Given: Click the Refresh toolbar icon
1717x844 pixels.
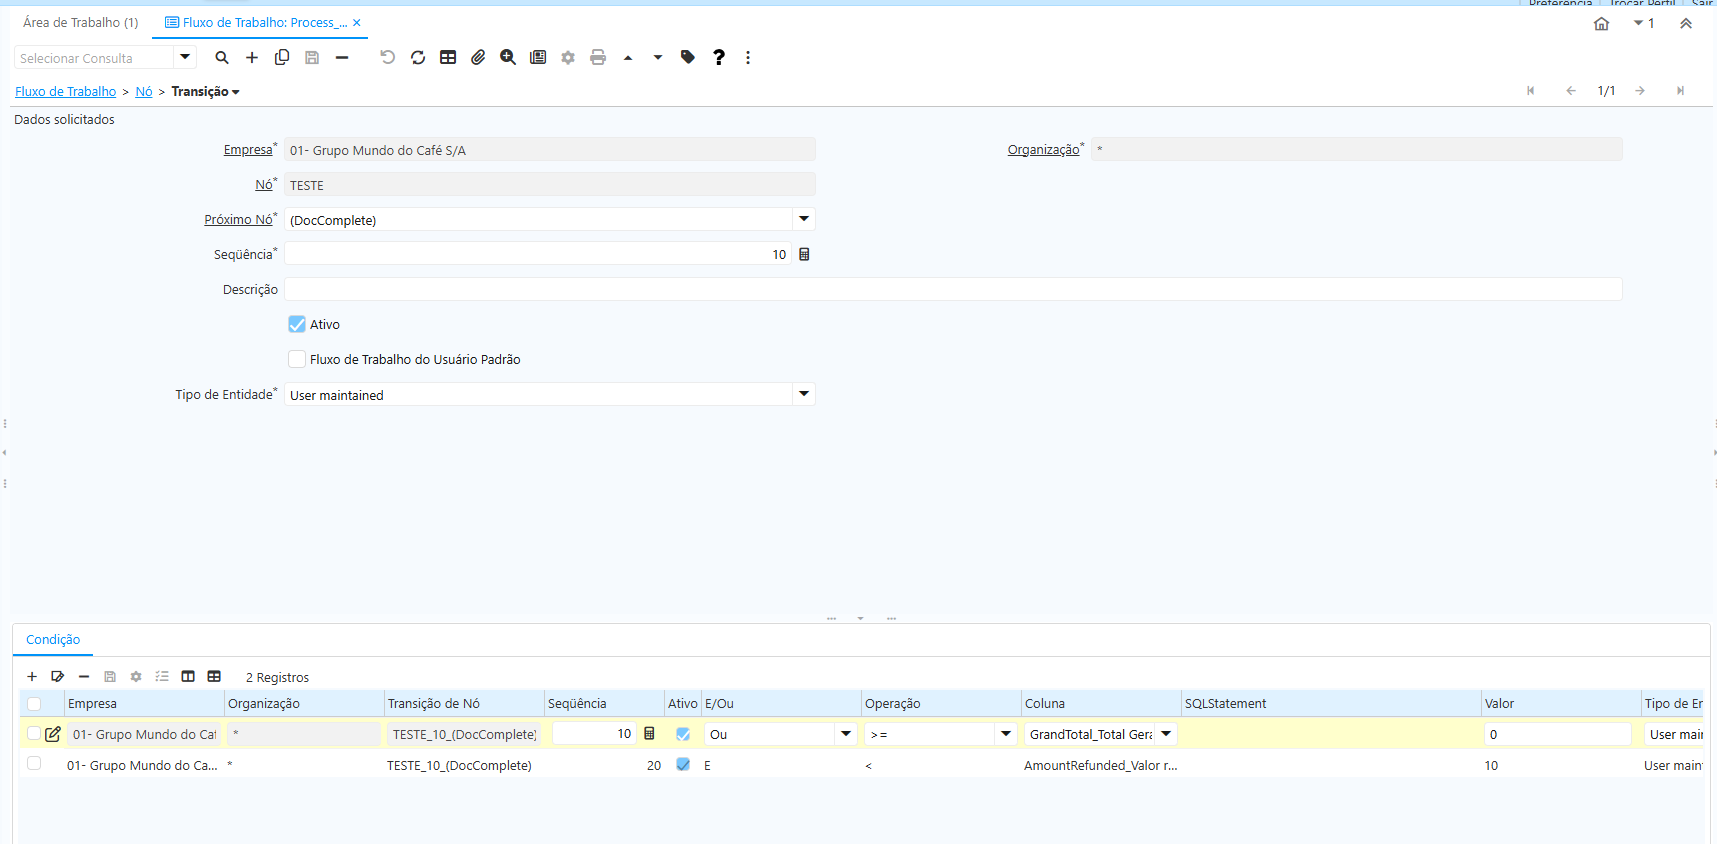Looking at the screenshot, I should (x=418, y=58).
